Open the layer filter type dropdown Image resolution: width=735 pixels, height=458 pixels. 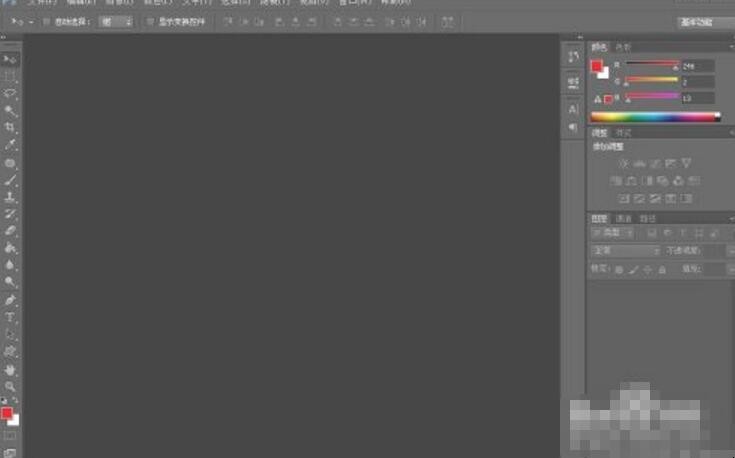612,233
